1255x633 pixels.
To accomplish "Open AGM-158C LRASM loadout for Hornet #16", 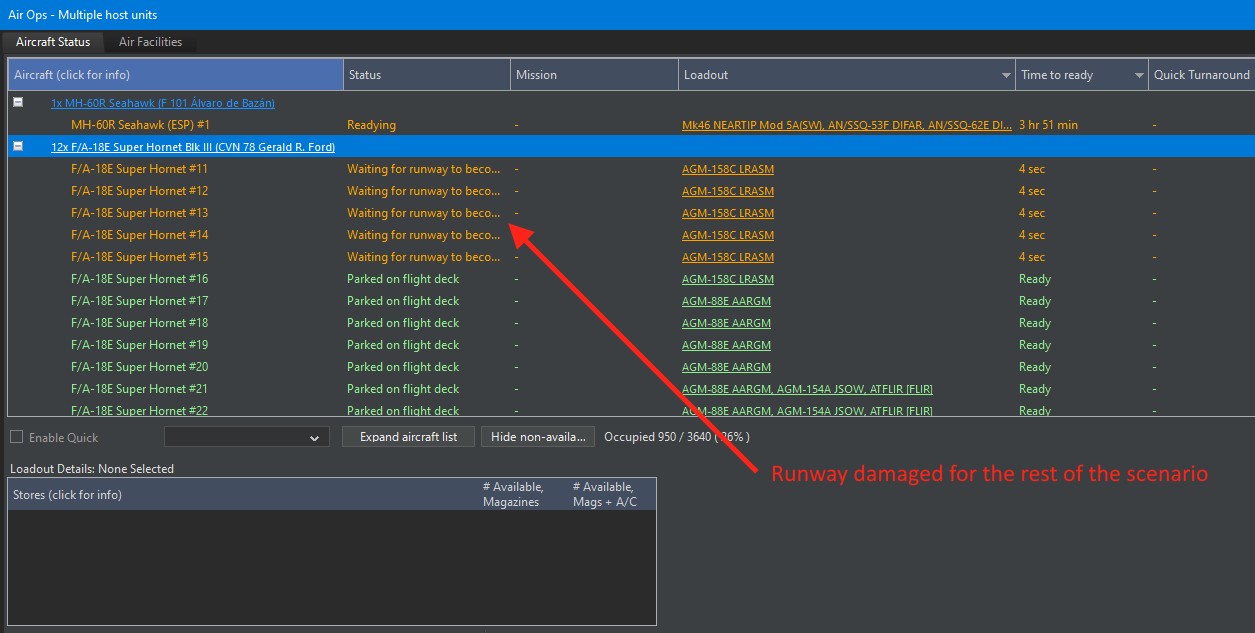I will pos(728,279).
